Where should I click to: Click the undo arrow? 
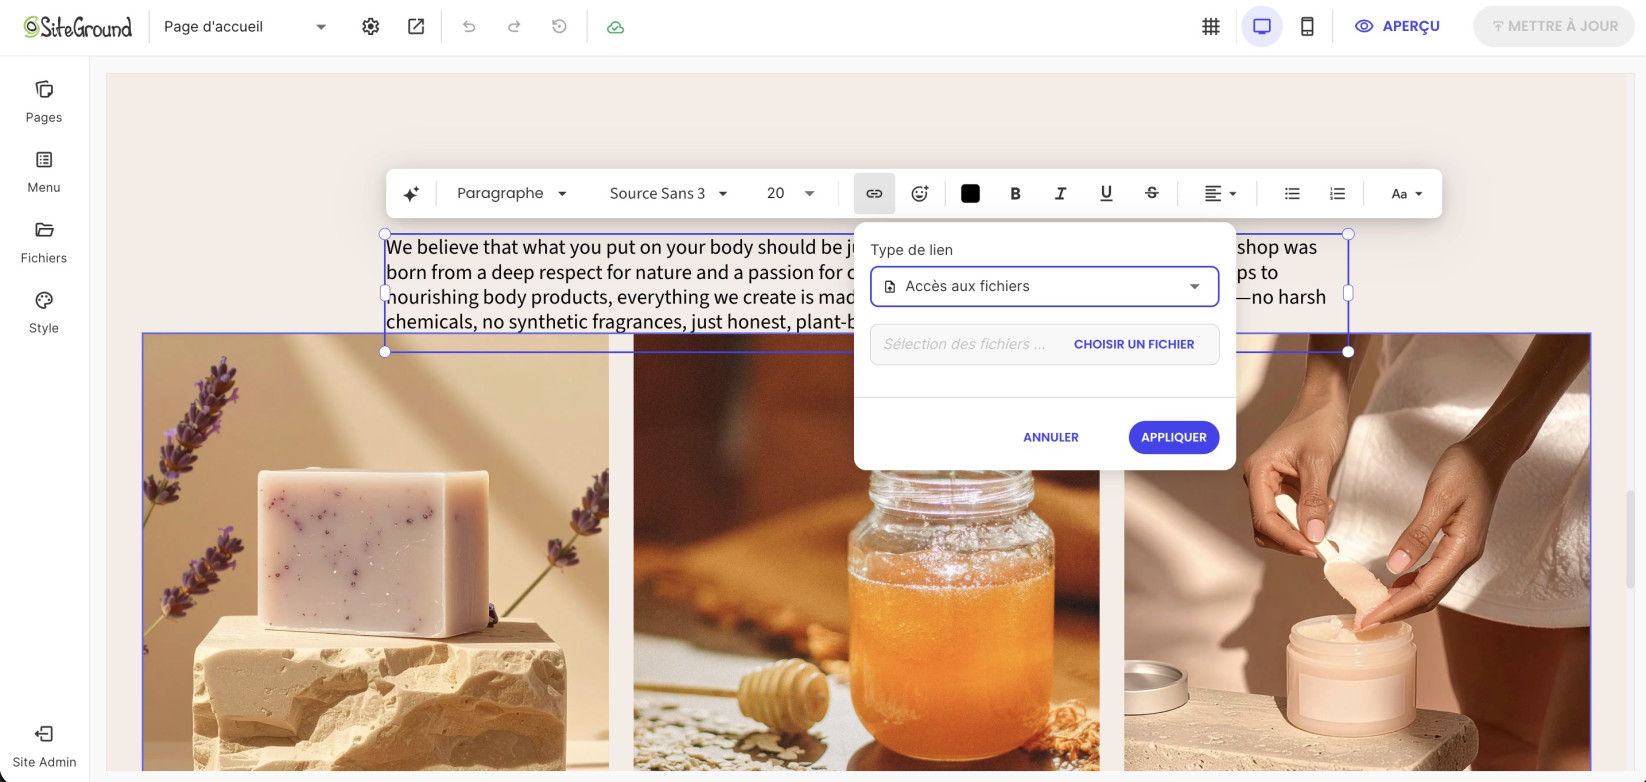469,27
